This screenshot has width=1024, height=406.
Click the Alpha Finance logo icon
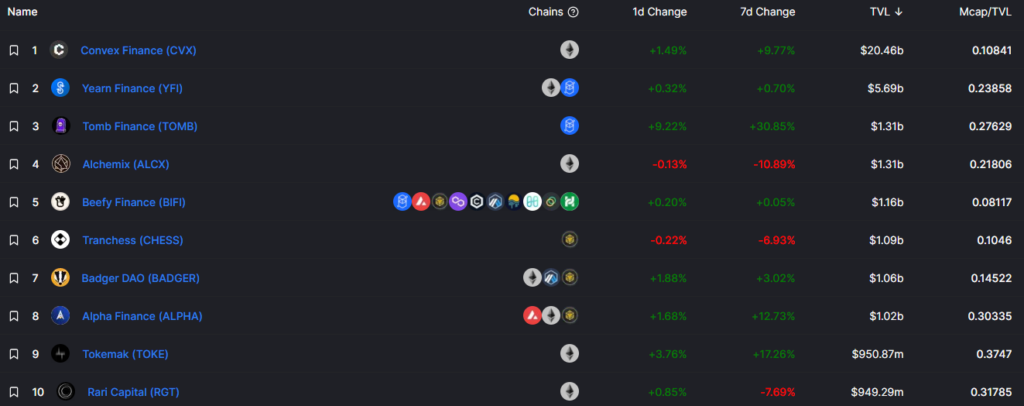coord(60,316)
